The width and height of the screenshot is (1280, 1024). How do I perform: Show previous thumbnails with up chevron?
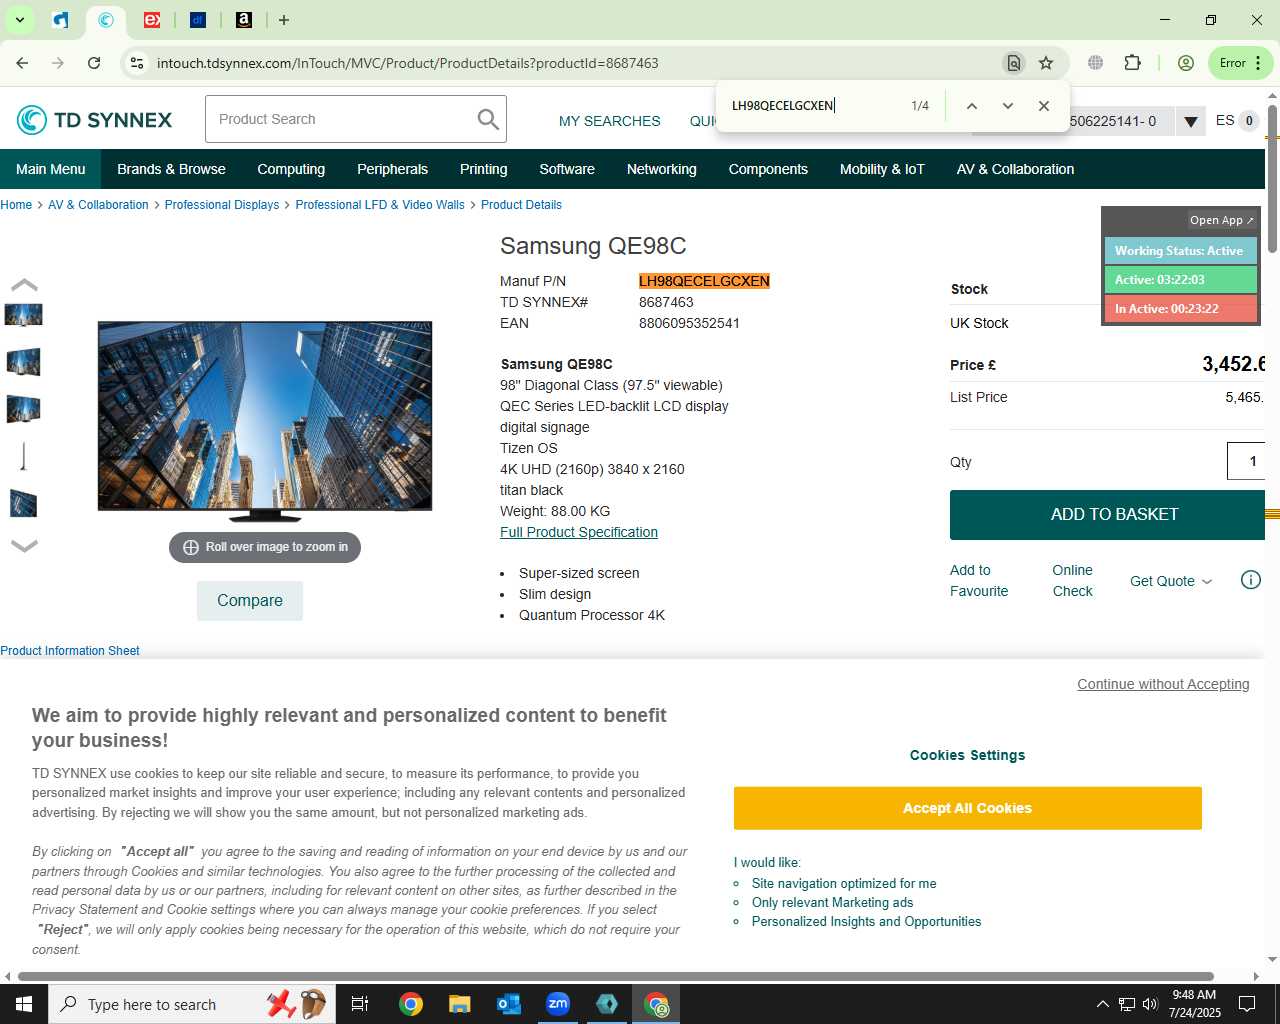click(x=24, y=285)
